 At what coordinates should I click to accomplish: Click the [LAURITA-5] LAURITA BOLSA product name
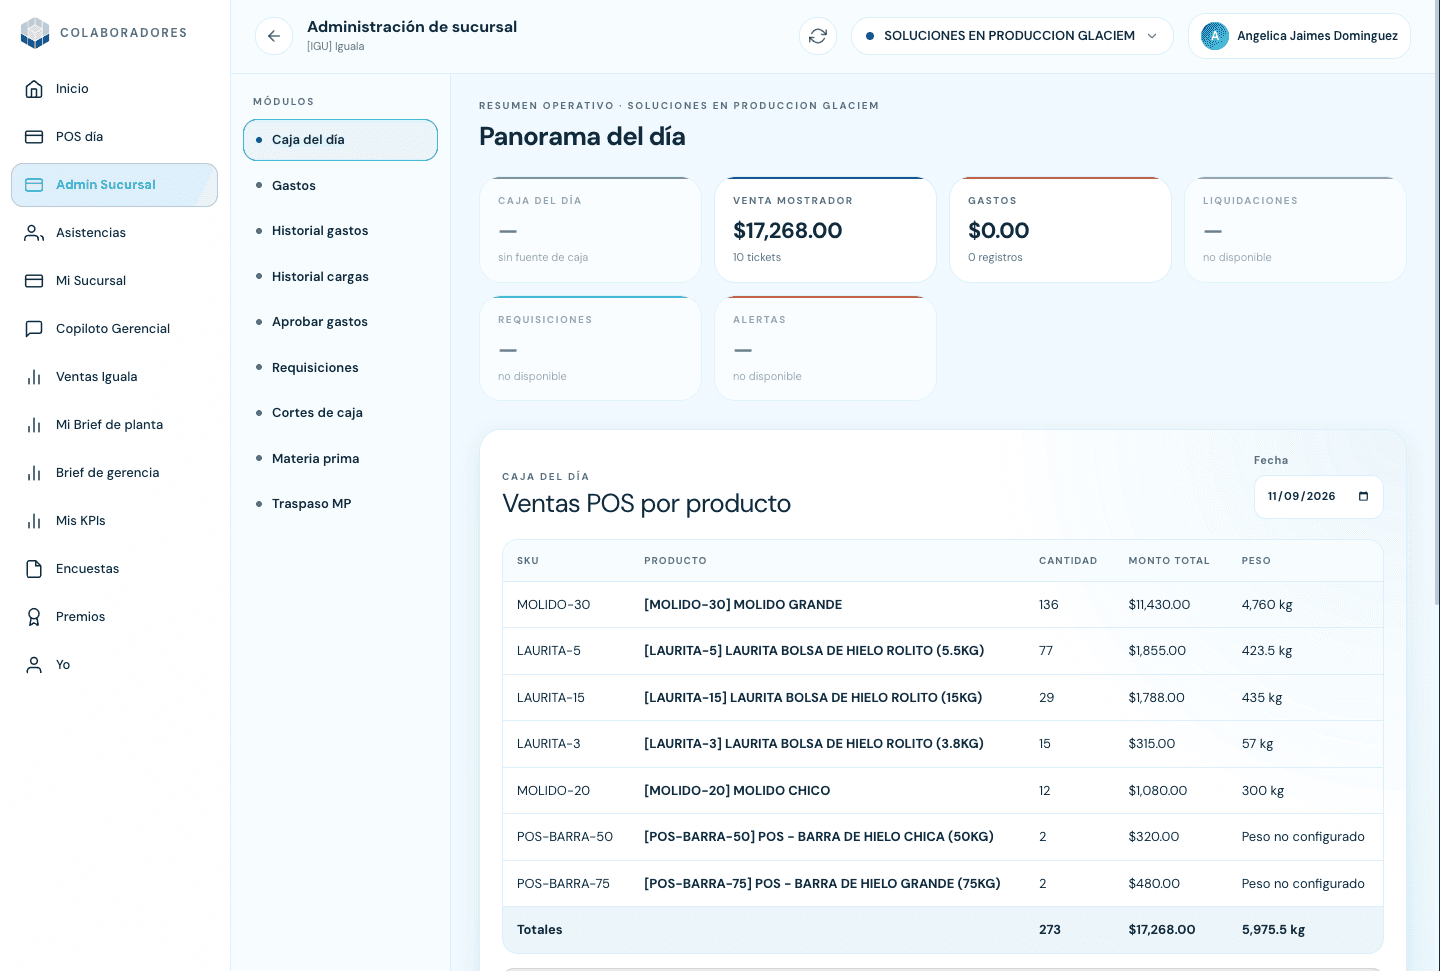(x=814, y=651)
